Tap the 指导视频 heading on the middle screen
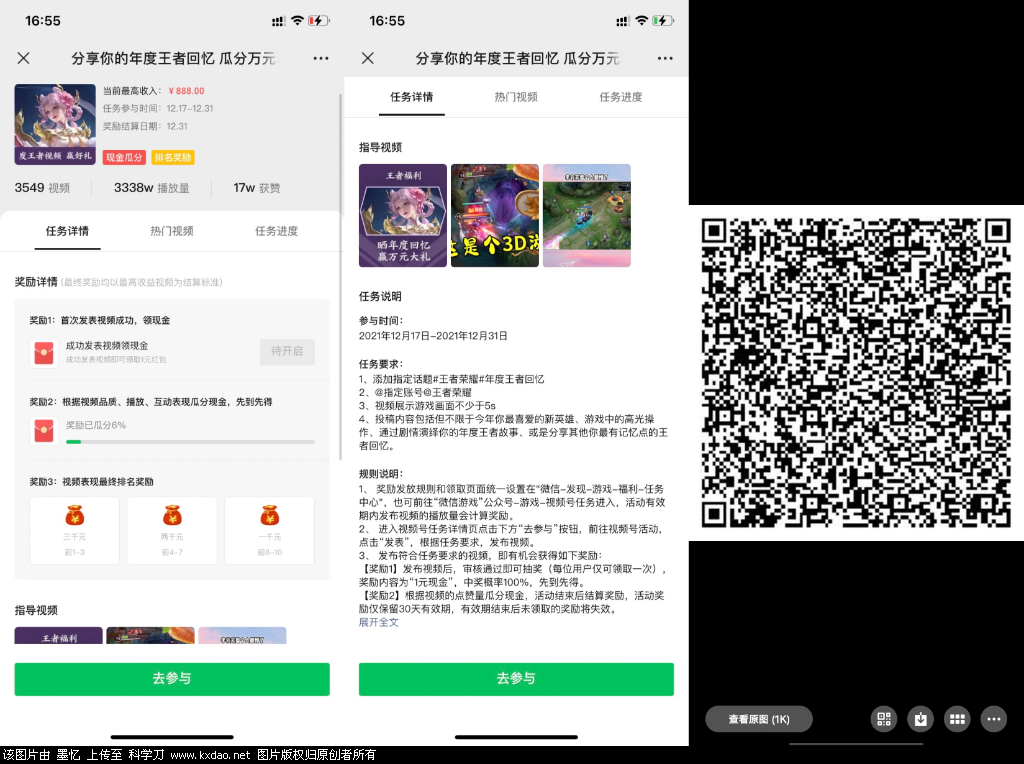 (x=380, y=148)
